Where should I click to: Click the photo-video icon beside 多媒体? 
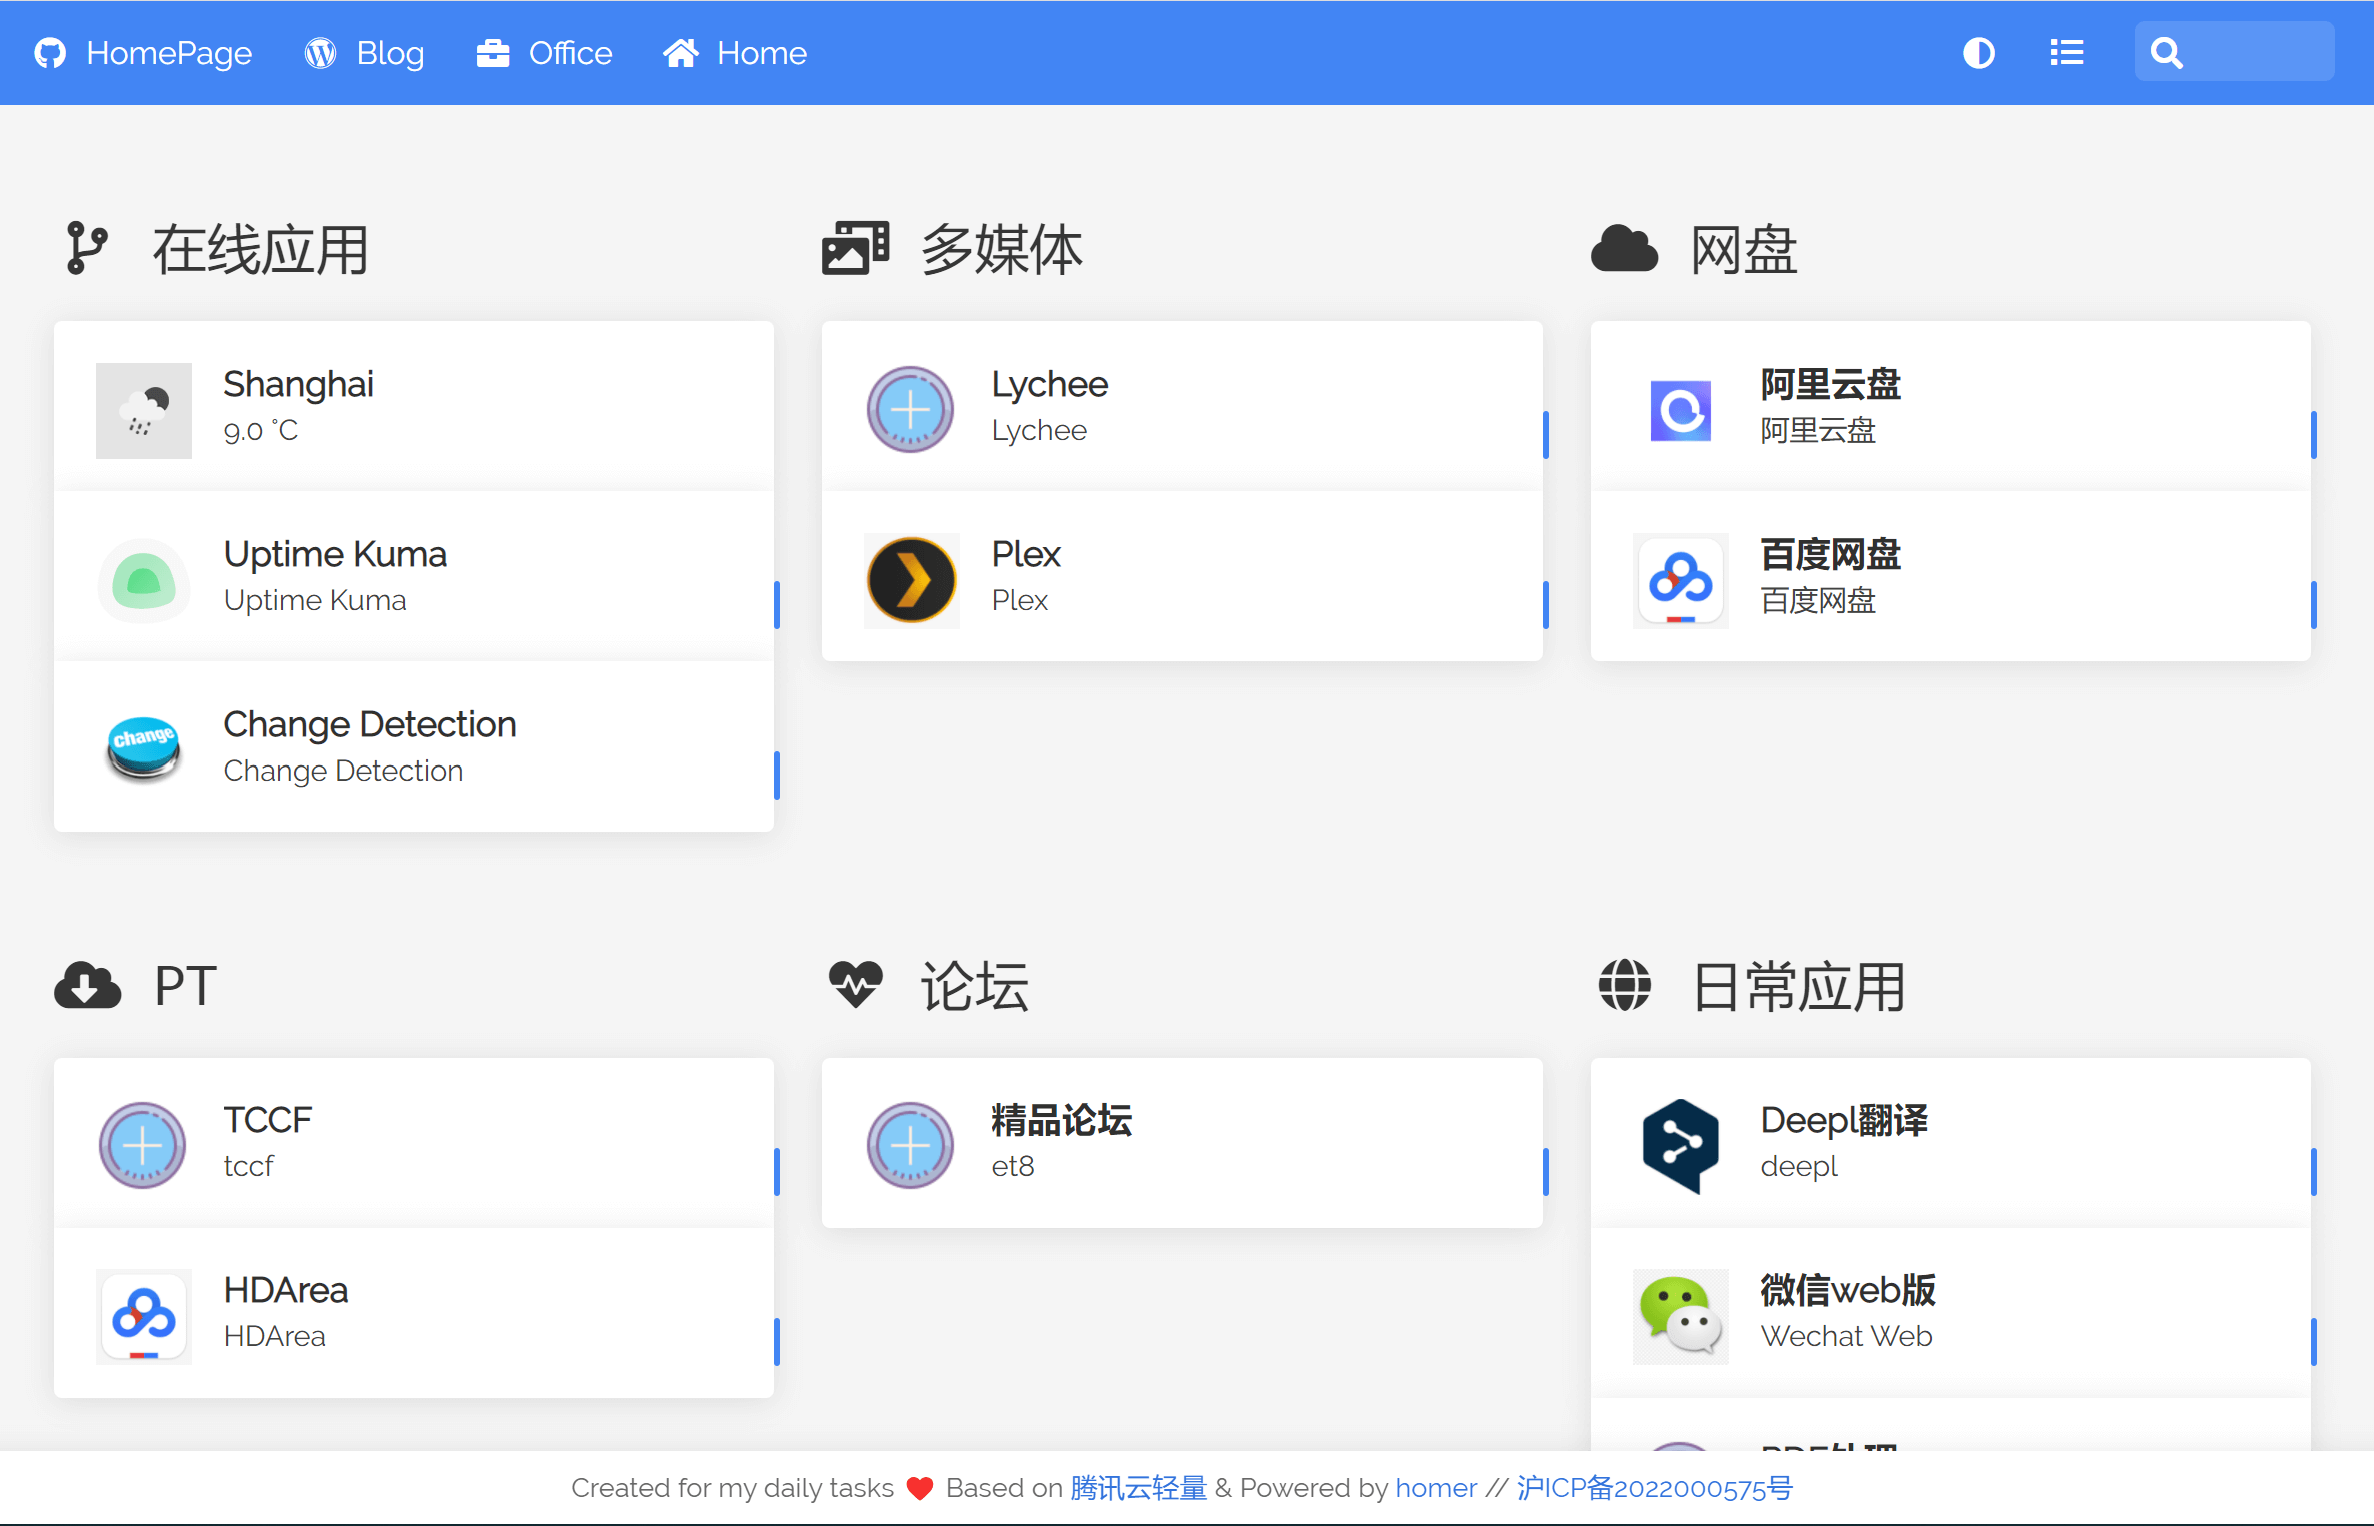coord(855,248)
